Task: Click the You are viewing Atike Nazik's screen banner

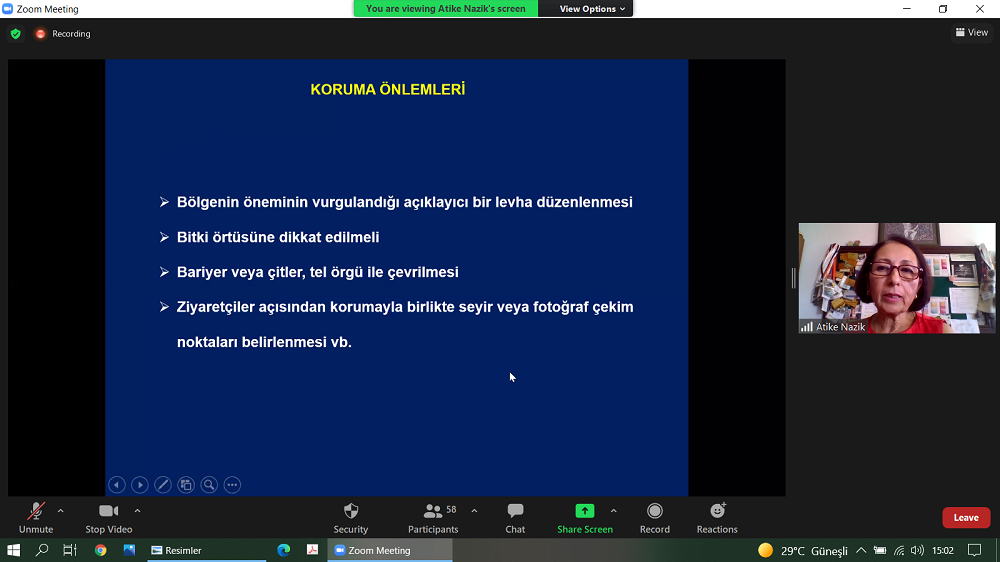Action: (446, 8)
